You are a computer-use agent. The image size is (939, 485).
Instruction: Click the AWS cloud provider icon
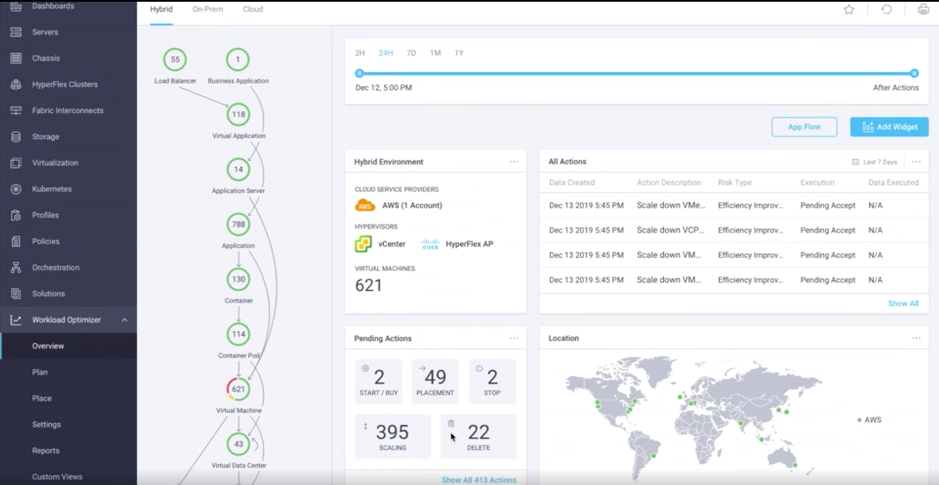(365, 205)
